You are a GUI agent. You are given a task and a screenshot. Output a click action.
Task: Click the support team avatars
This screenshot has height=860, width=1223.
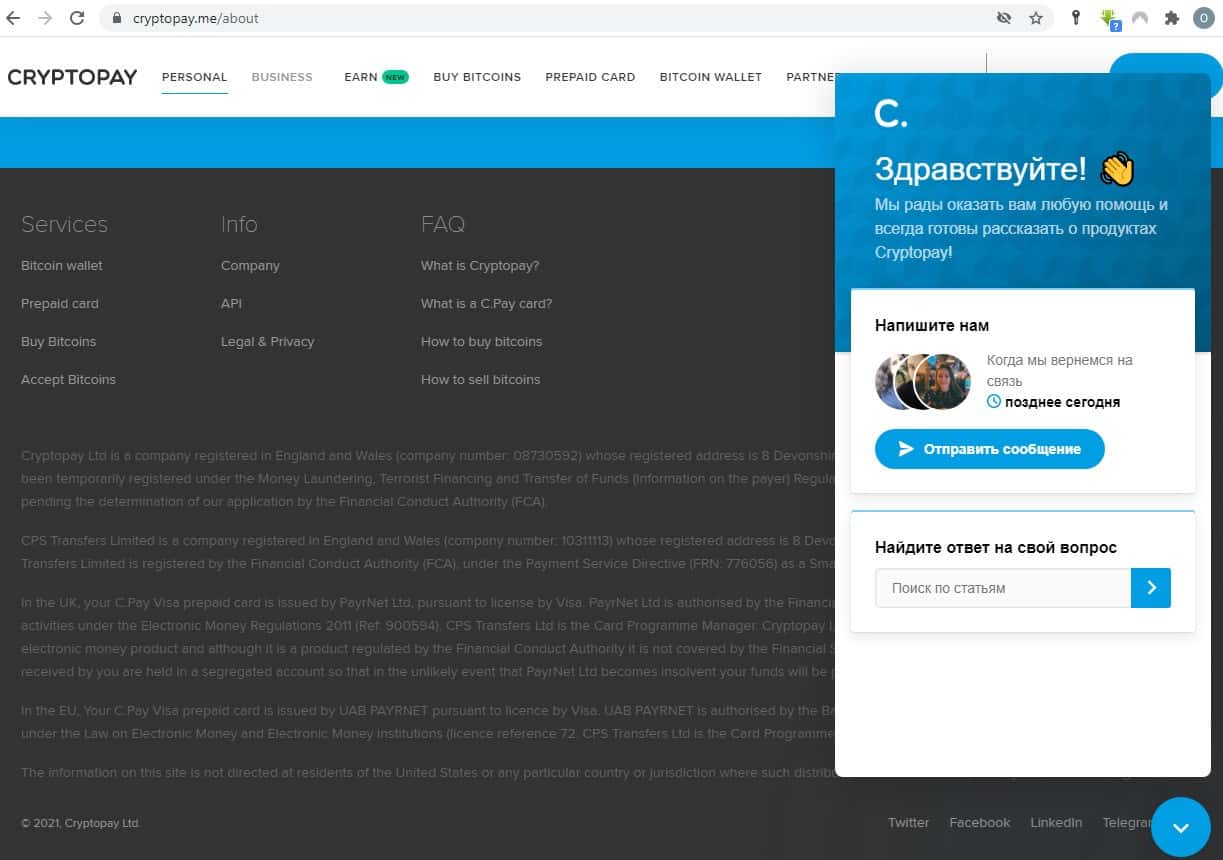pyautogui.click(x=923, y=382)
